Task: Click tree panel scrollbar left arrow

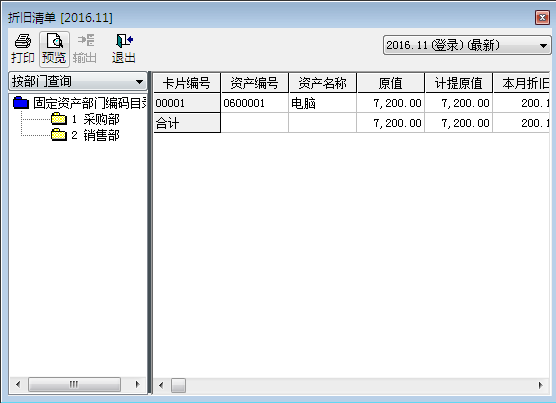Action: coord(18,385)
